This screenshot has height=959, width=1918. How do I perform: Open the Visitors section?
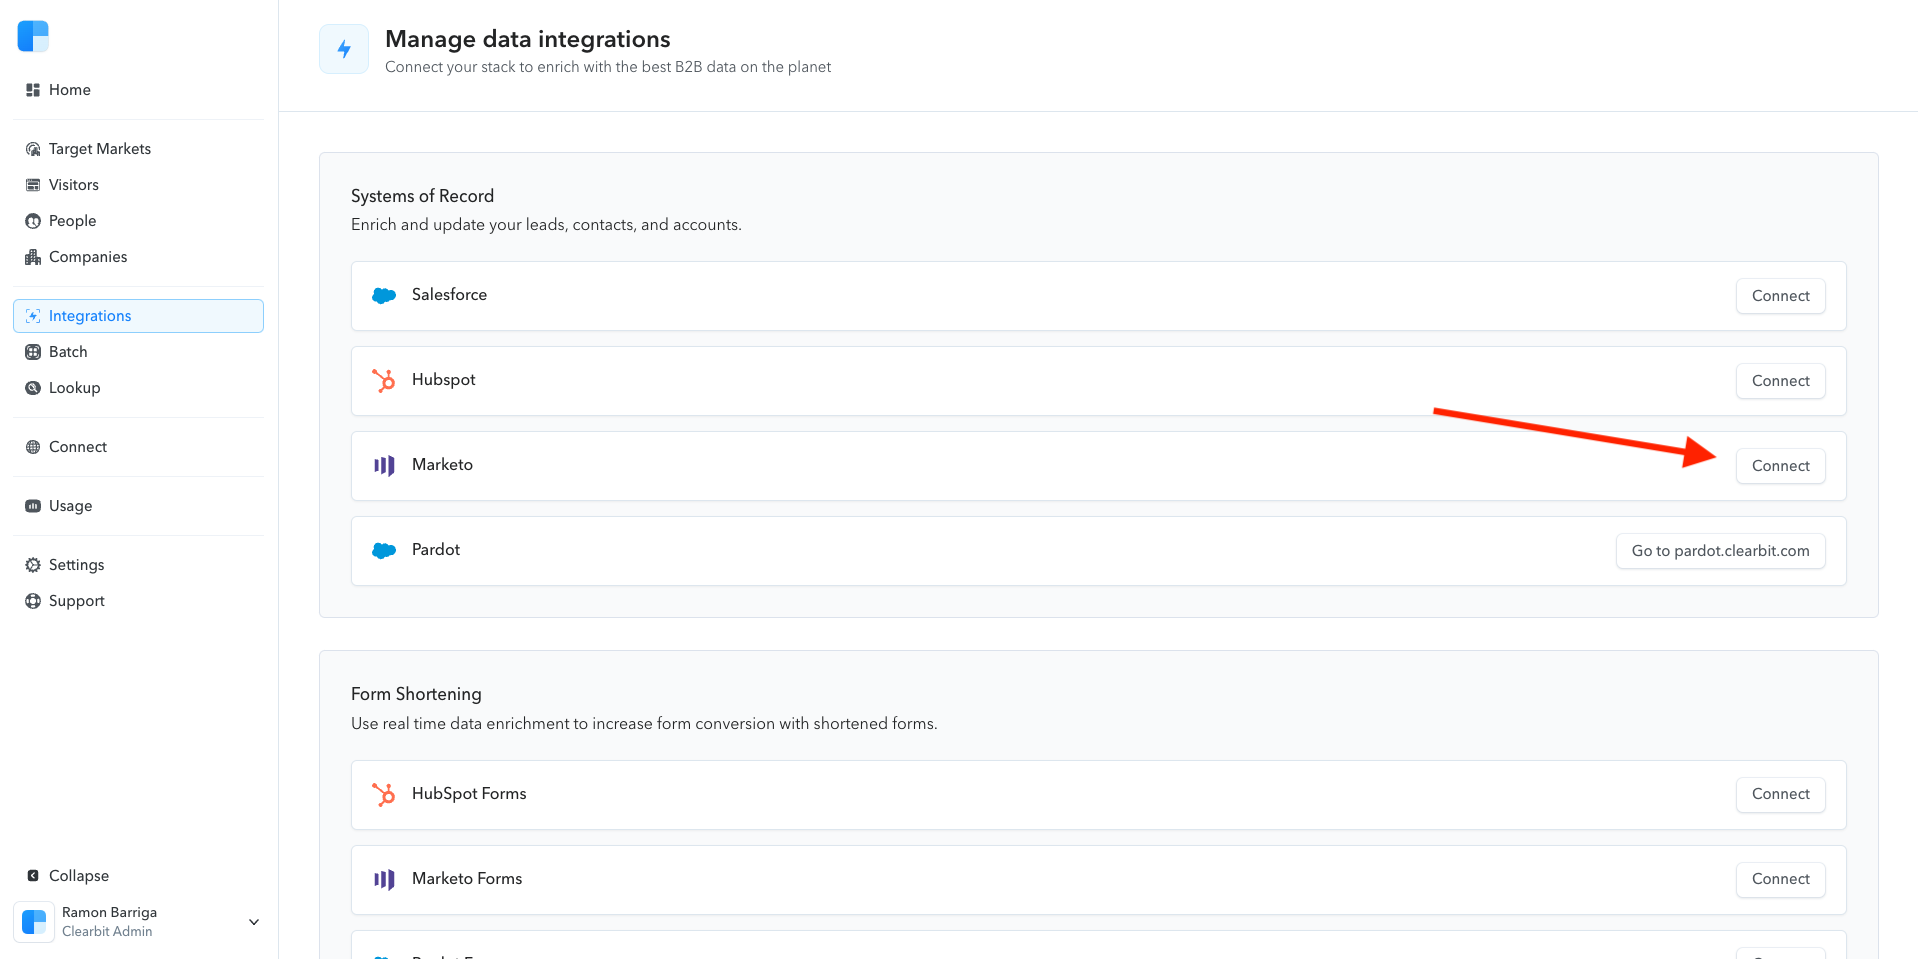138,185
